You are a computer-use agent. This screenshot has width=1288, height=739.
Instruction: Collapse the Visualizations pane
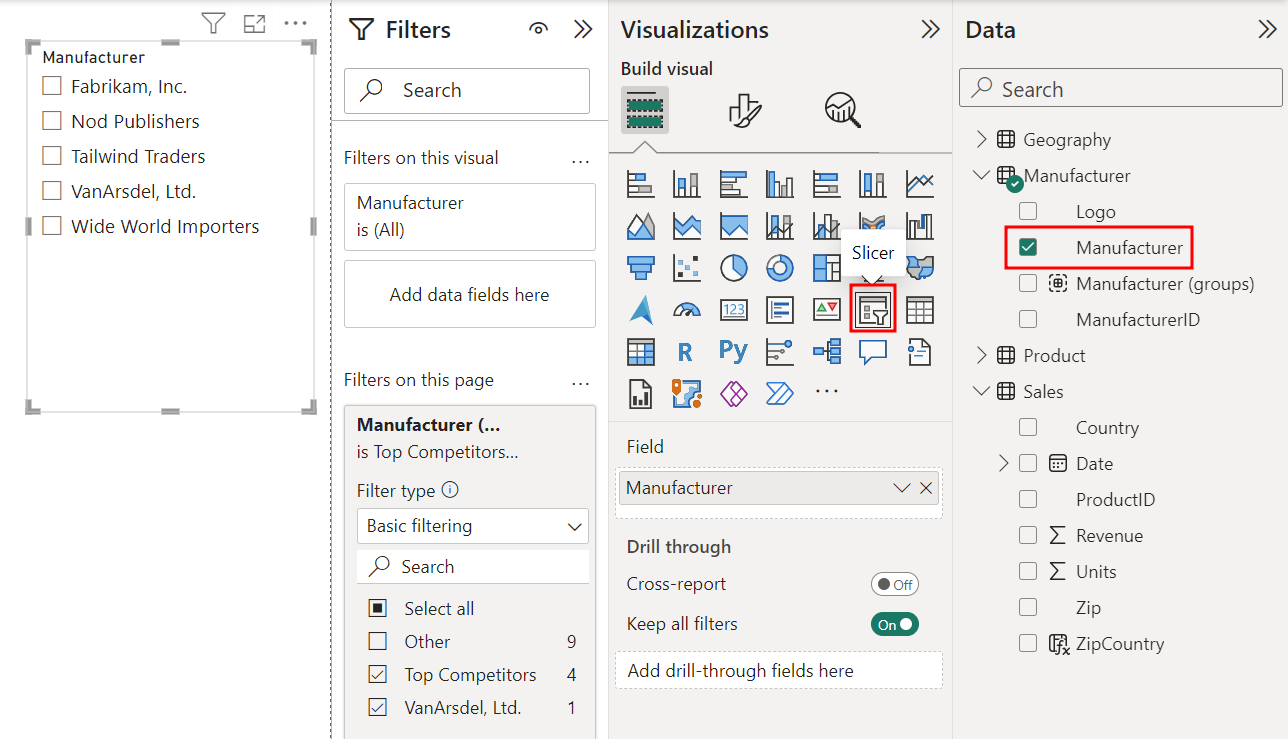point(930,30)
